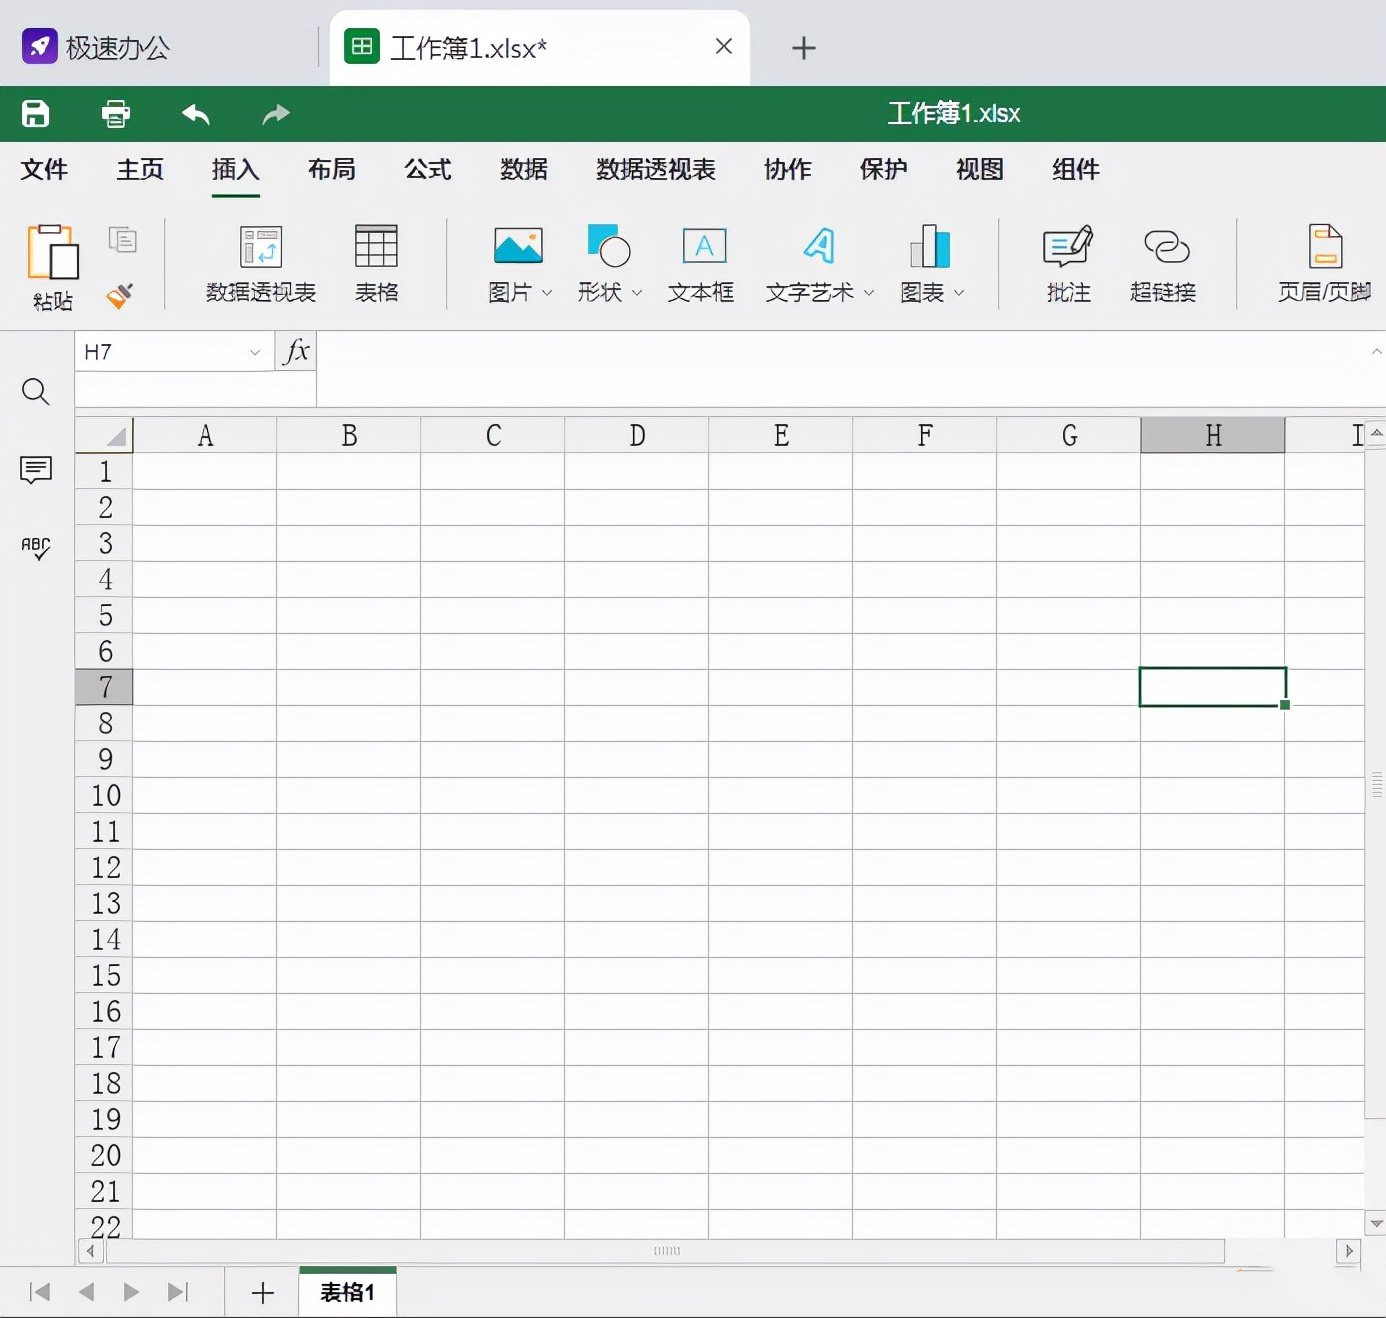This screenshot has width=1386, height=1318.
Task: Switch to the 协作 ribbon tab
Action: (788, 169)
